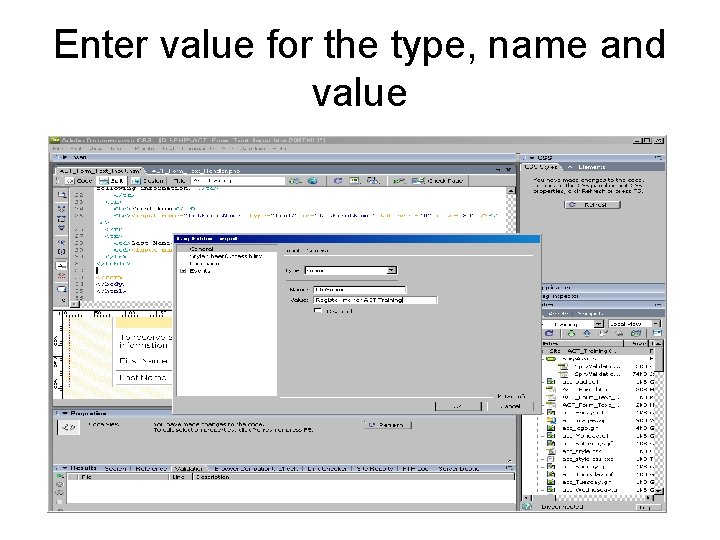Click the Refresh icon in Files panel toolbar

pyautogui.click(x=549, y=333)
